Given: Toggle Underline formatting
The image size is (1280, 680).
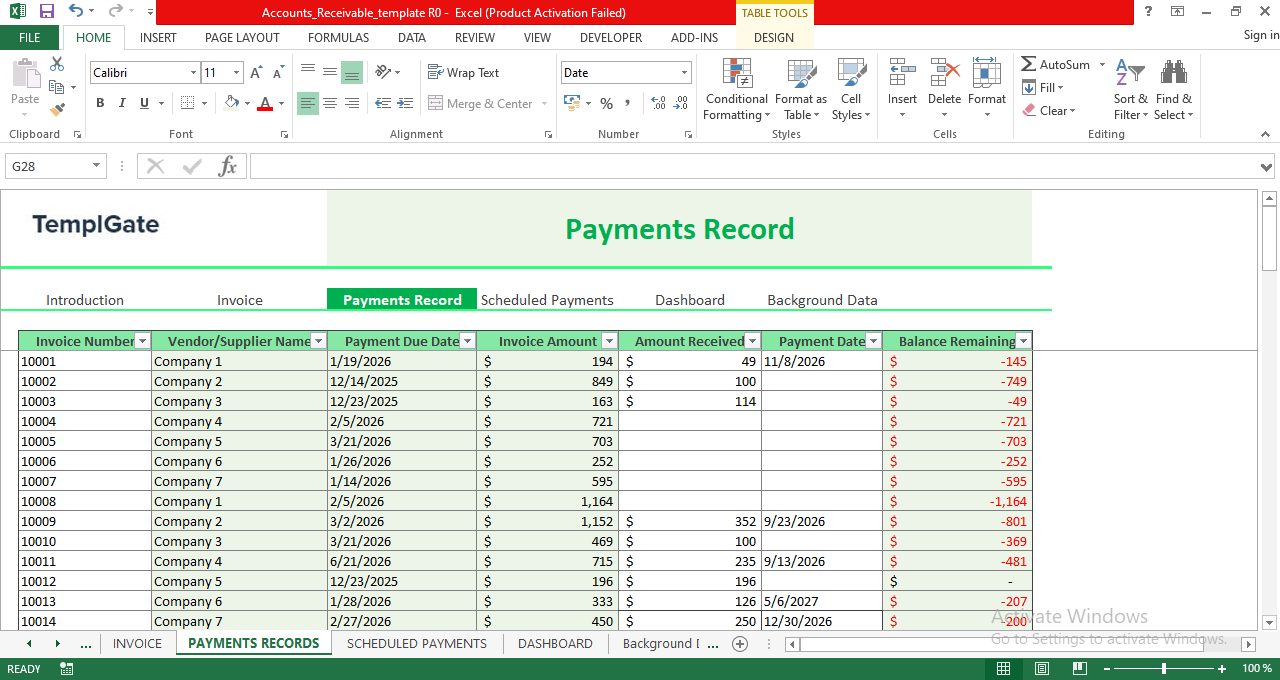Looking at the screenshot, I should [144, 103].
